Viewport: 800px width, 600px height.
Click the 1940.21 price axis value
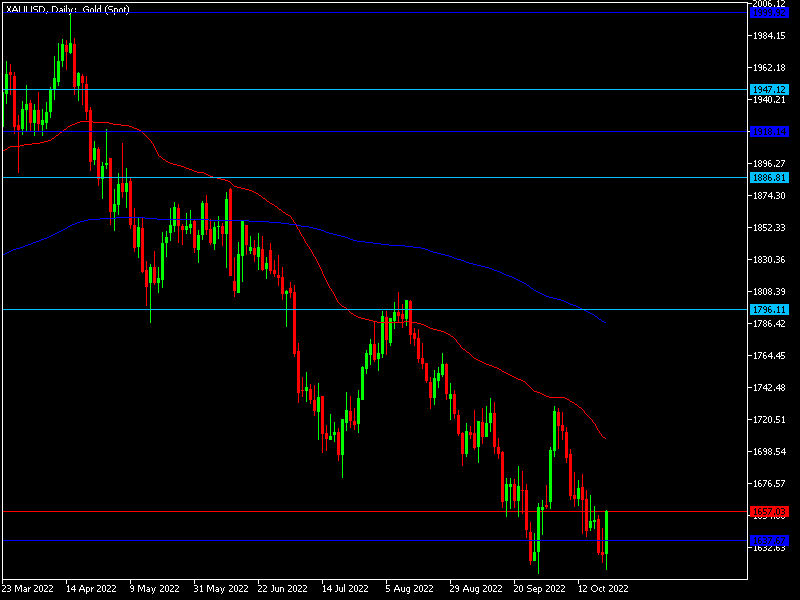coord(769,99)
